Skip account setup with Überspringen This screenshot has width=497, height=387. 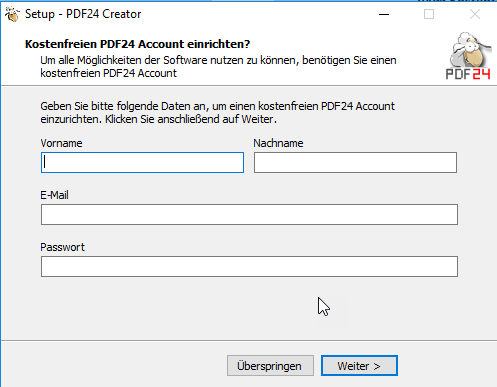270,366
